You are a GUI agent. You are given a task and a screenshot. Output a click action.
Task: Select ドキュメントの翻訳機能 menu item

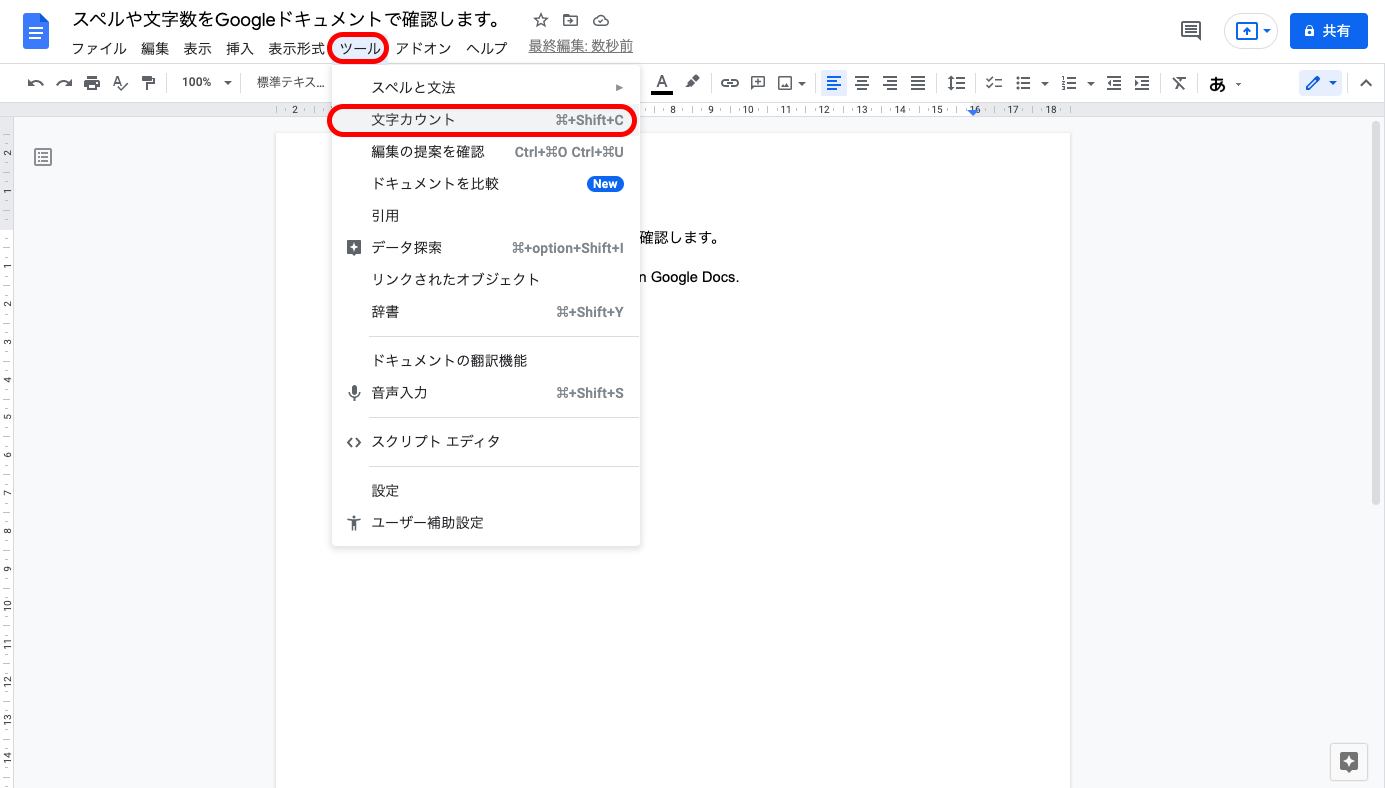486,361
